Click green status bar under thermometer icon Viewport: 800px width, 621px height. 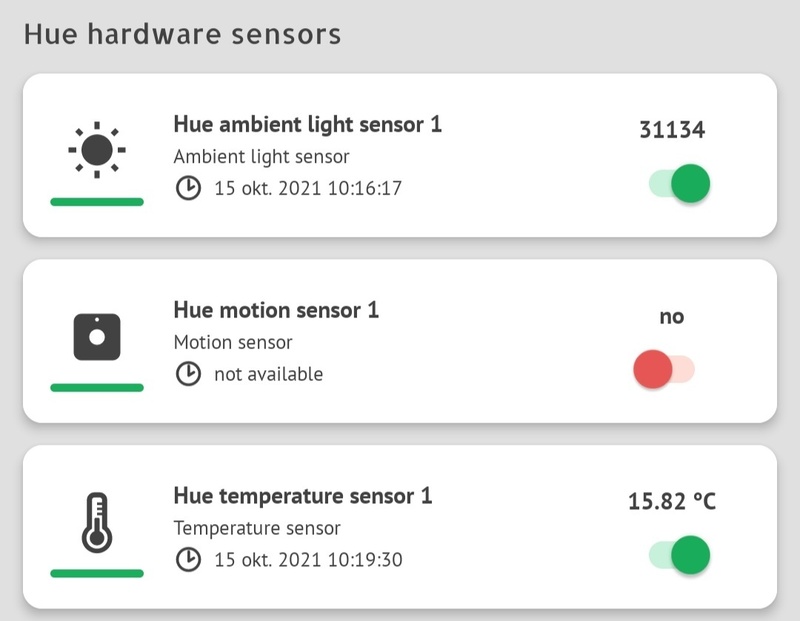click(x=97, y=573)
